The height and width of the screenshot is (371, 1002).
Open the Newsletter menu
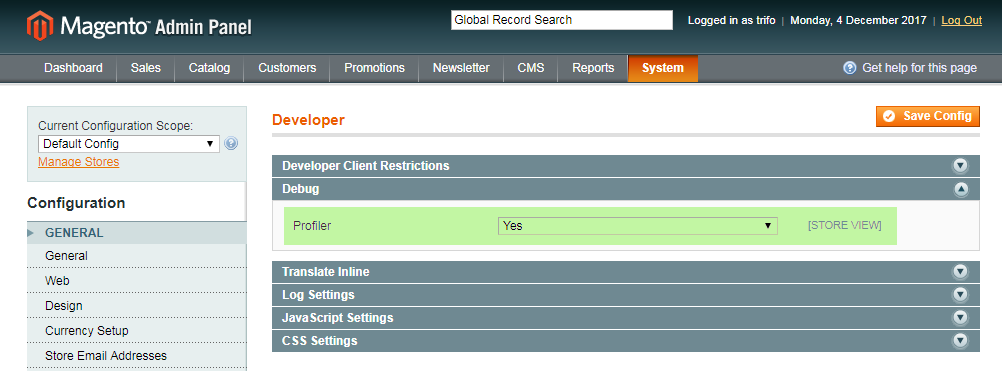pos(461,68)
